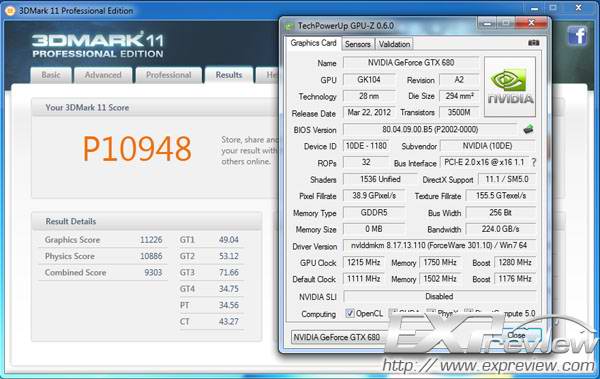Click the BIOS Version field
The height and width of the screenshot is (379, 600).
(430, 129)
